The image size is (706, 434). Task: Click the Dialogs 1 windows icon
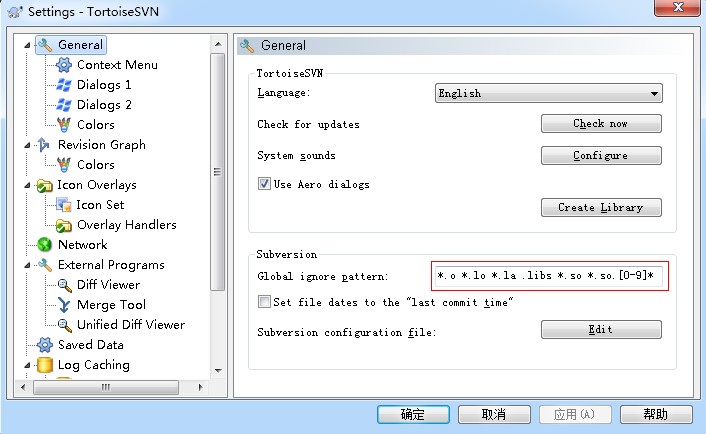64,85
